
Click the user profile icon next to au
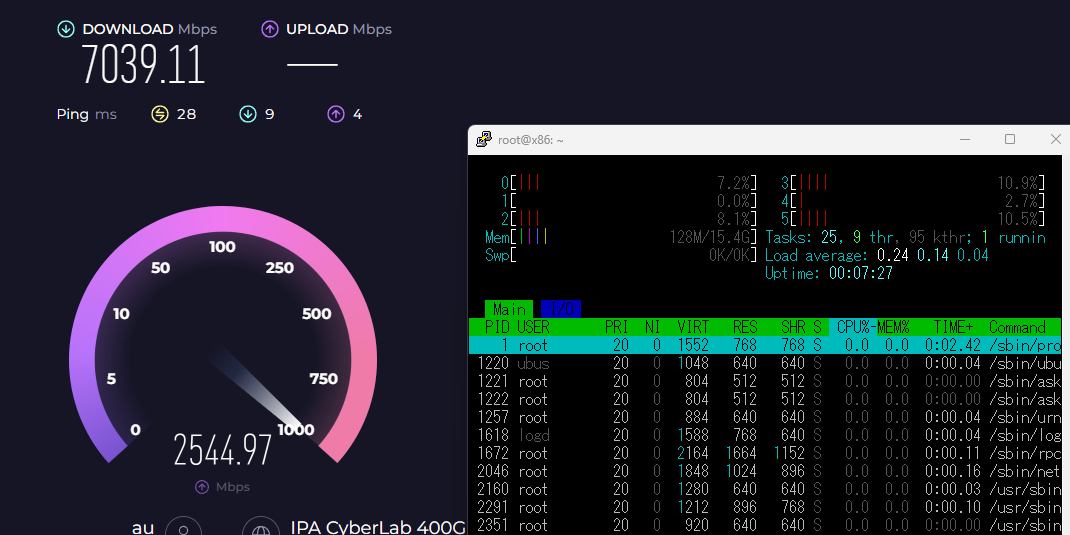[183, 527]
